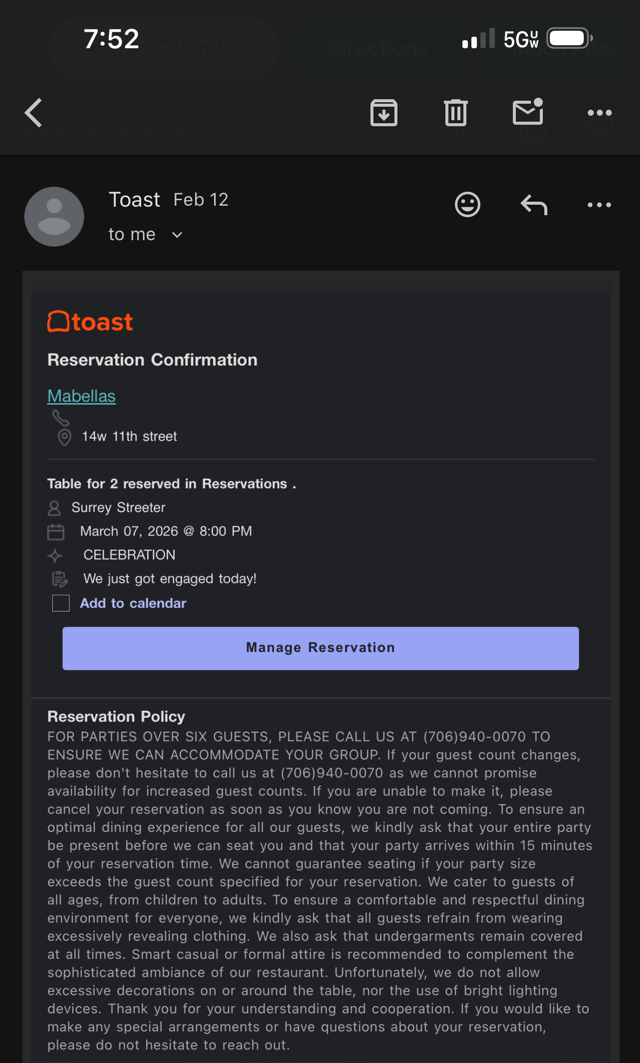Image resolution: width=640 pixels, height=1063 pixels.
Task: Open the Mabellas restaurant link
Action: pos(81,396)
